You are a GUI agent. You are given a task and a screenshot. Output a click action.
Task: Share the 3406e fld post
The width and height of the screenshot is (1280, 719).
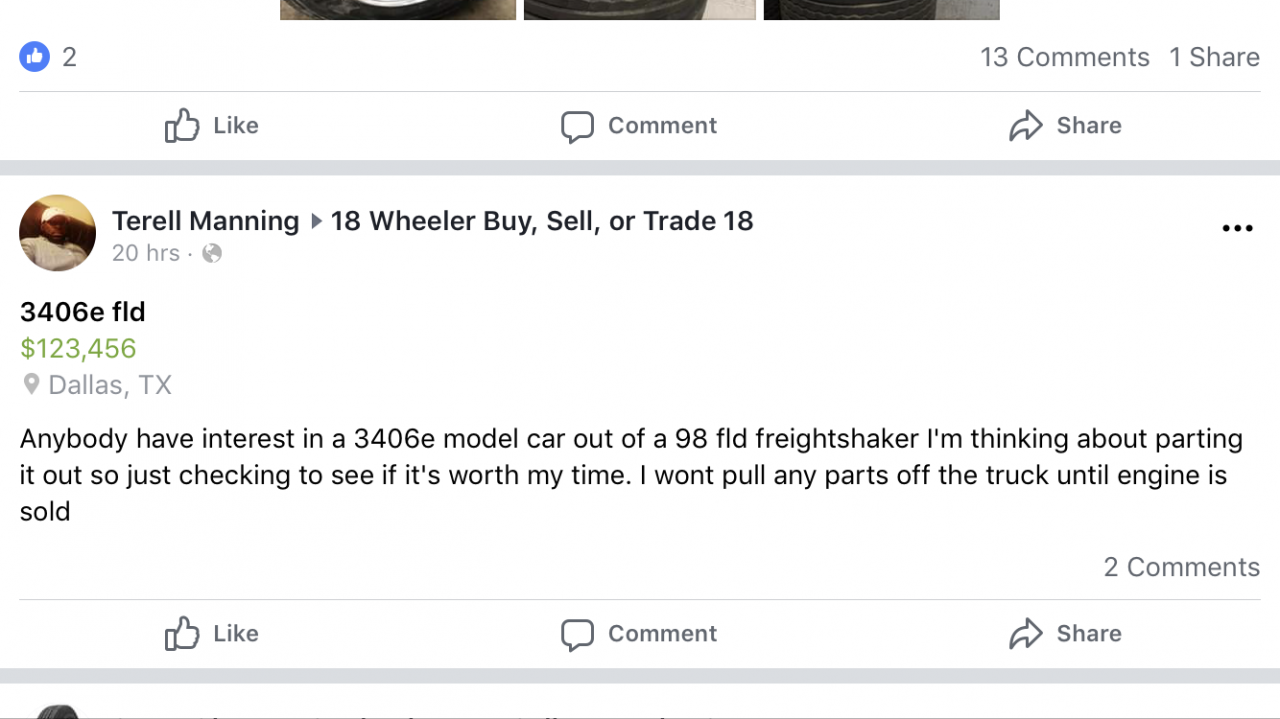[1065, 633]
